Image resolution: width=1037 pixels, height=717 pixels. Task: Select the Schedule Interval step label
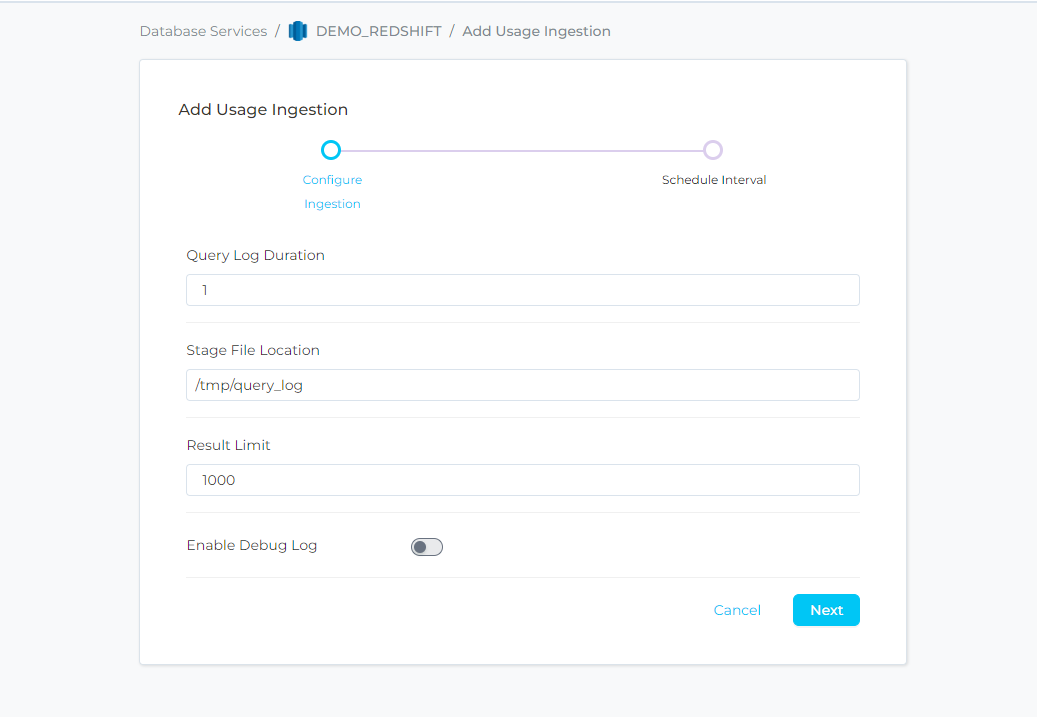714,180
